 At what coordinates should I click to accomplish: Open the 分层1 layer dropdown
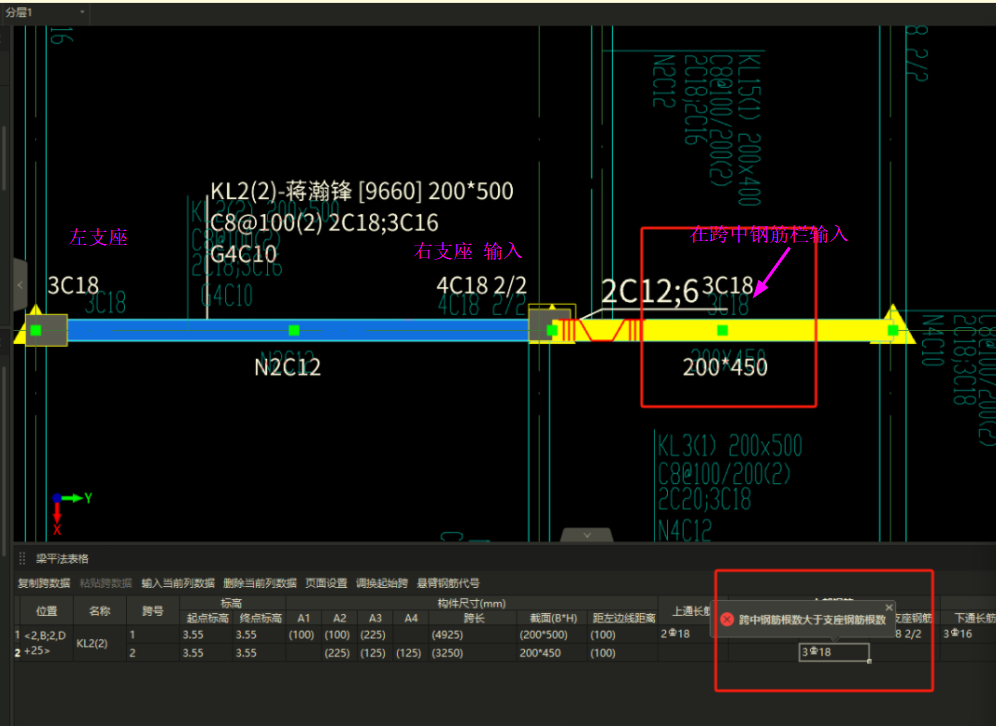tap(44, 13)
